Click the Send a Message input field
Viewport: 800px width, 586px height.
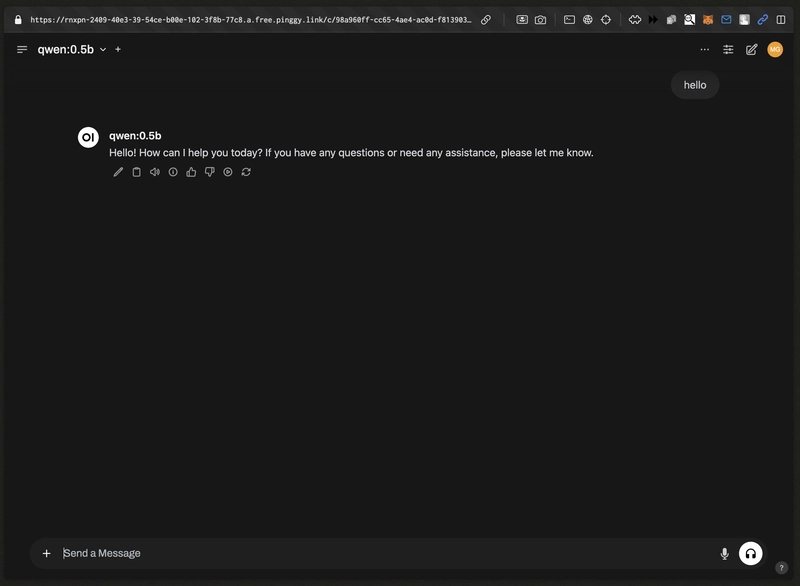[380, 553]
